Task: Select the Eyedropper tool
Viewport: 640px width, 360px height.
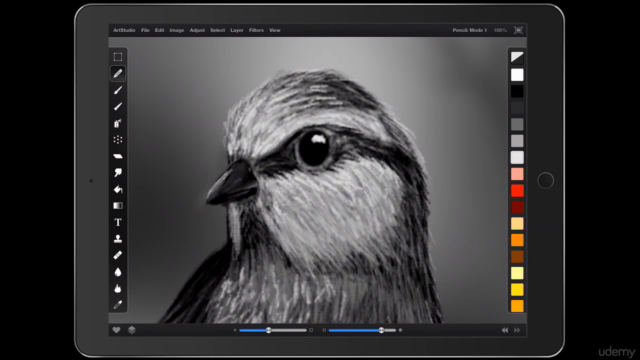Action: pyautogui.click(x=118, y=305)
